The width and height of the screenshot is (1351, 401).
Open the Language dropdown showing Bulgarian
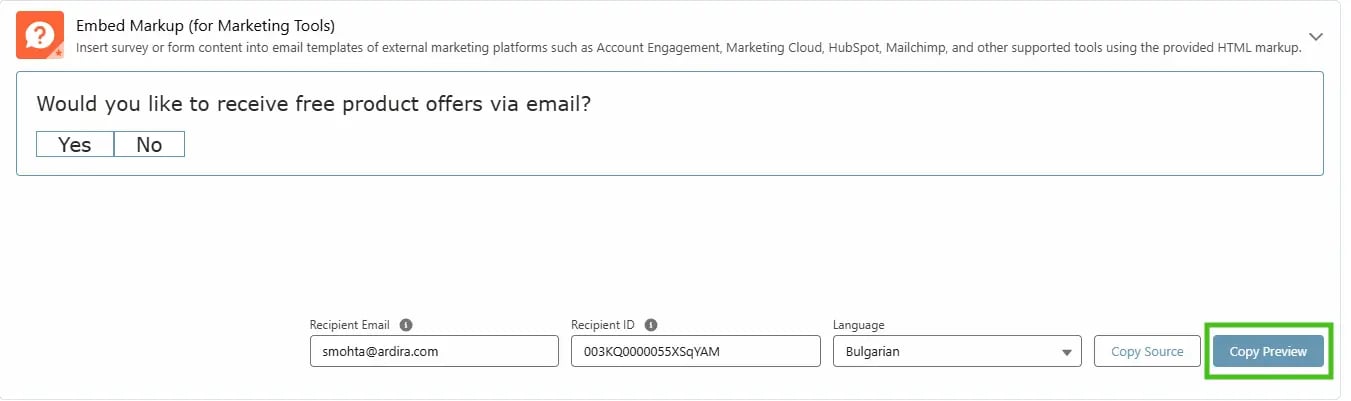coord(957,351)
